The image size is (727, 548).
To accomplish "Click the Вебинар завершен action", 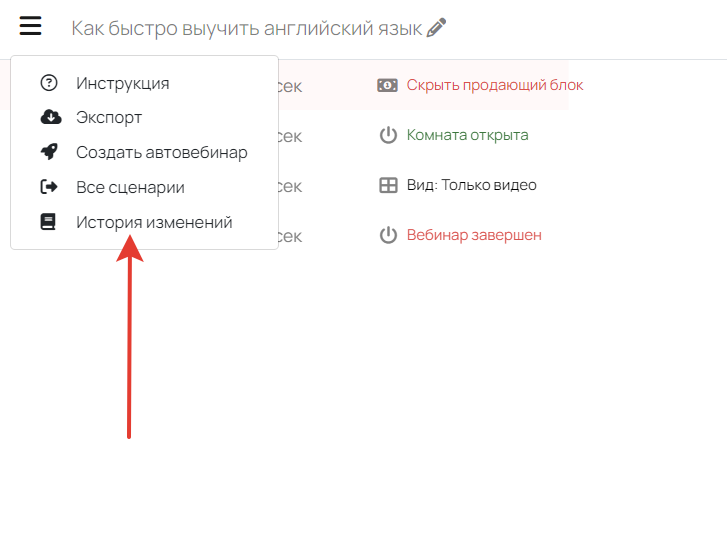I will (x=474, y=235).
